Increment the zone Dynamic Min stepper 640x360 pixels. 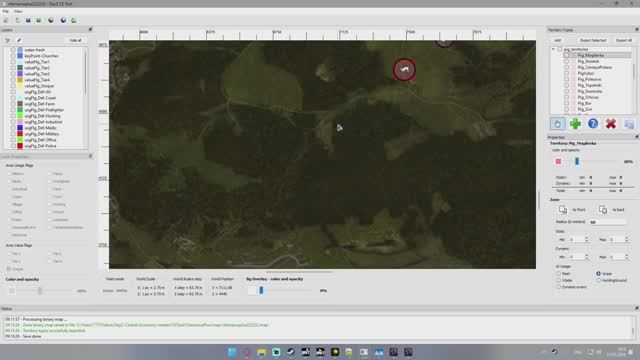click(x=587, y=255)
